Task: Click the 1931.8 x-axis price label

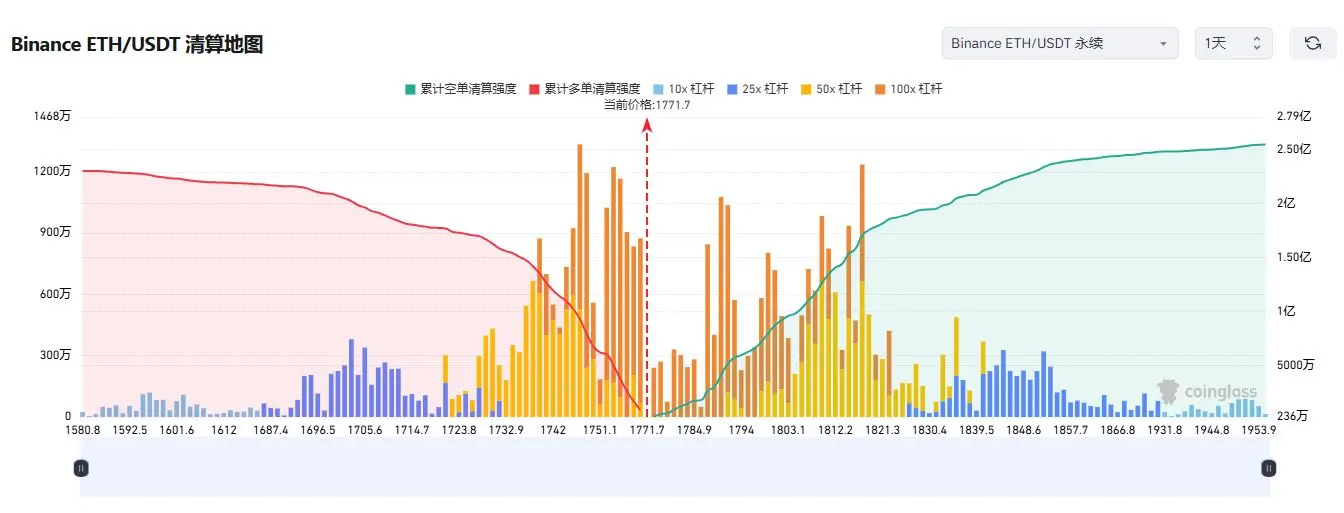Action: (1165, 430)
